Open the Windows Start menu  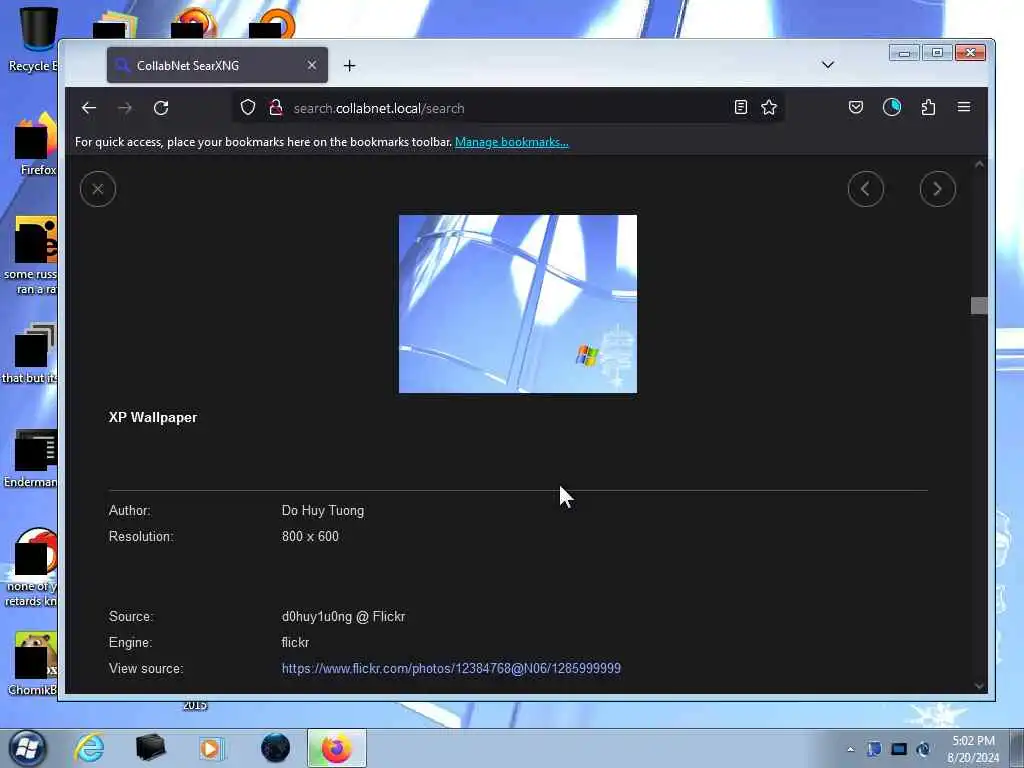27,748
